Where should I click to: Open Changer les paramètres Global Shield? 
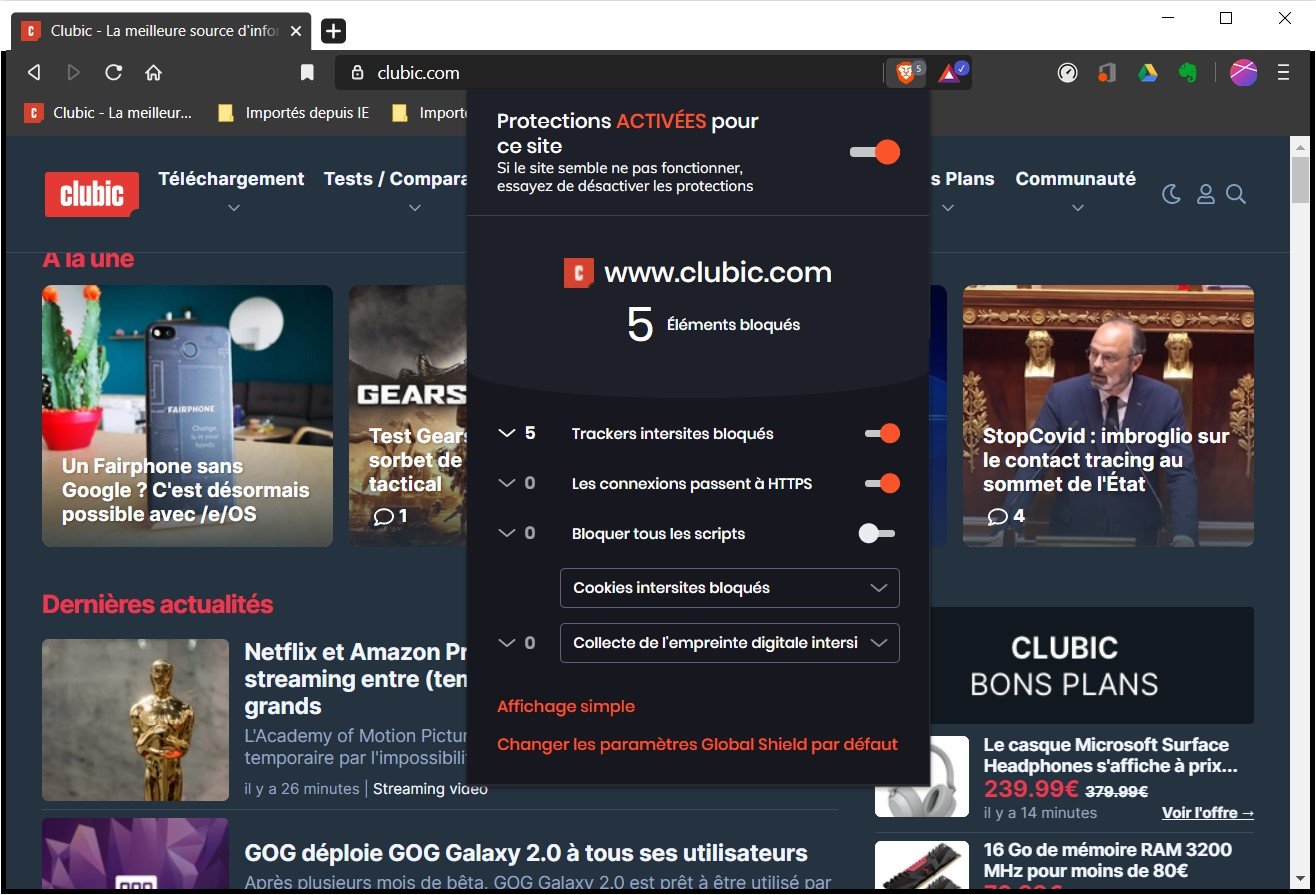pos(697,744)
